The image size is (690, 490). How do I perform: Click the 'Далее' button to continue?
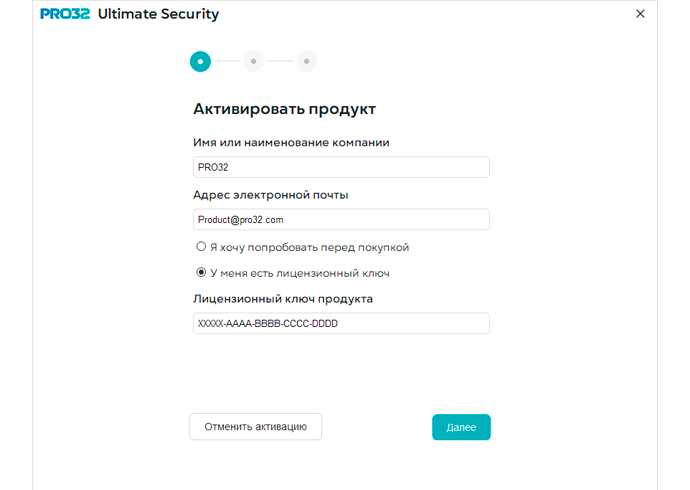461,427
